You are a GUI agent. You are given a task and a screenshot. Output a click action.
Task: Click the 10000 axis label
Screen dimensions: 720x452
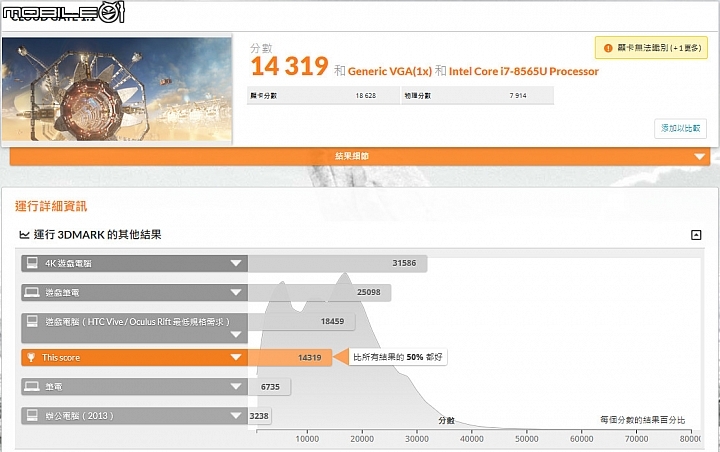click(x=307, y=439)
